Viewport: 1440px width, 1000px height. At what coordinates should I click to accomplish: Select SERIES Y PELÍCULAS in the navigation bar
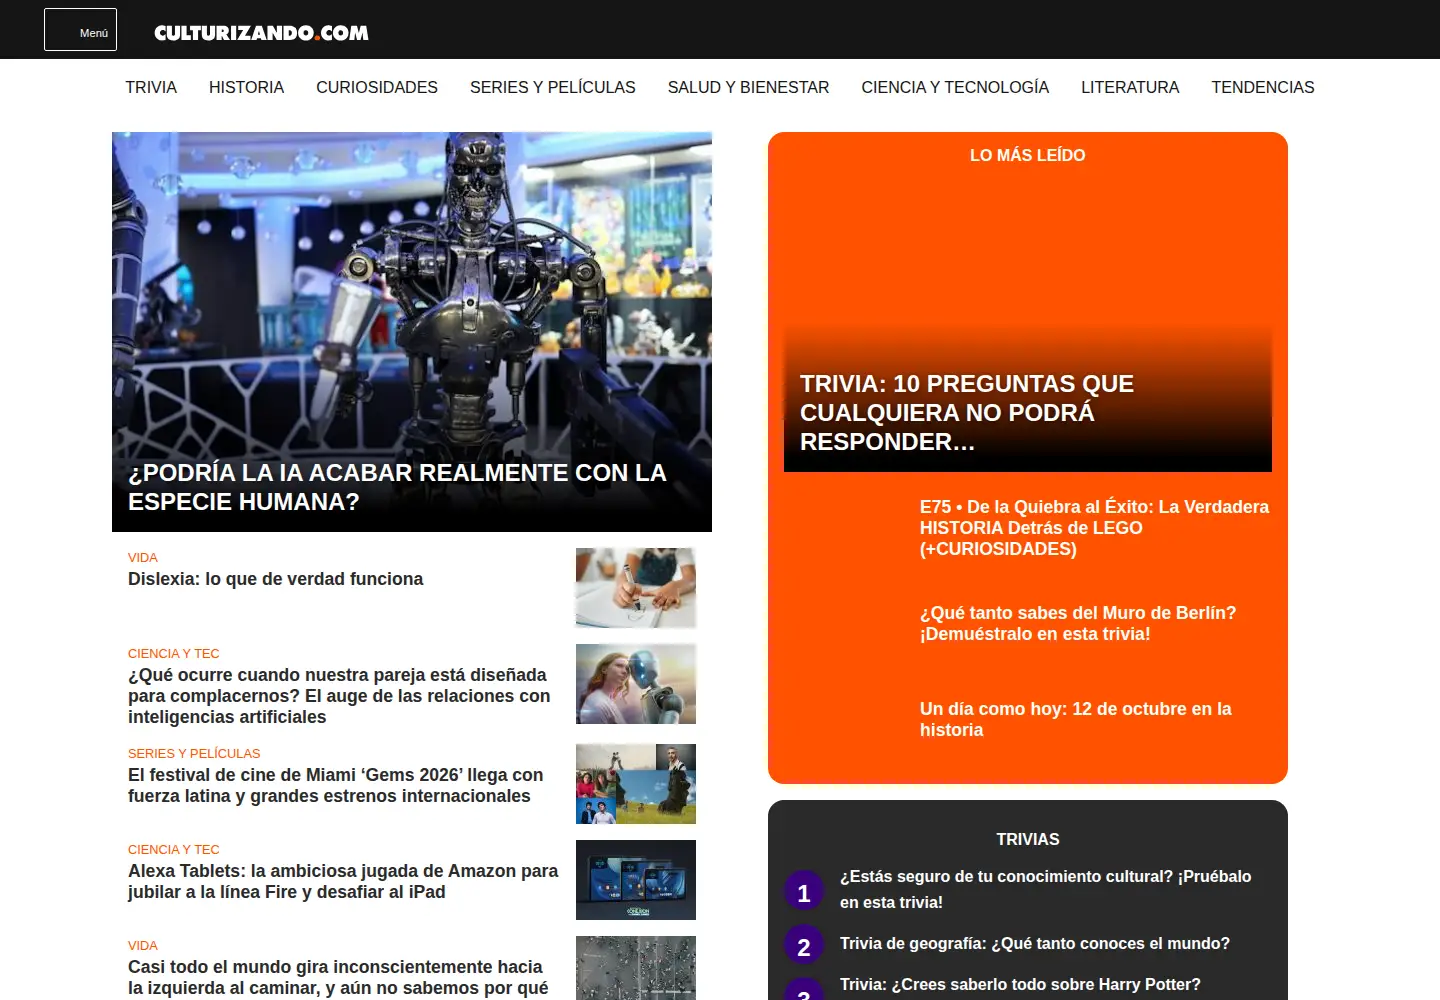pos(553,87)
